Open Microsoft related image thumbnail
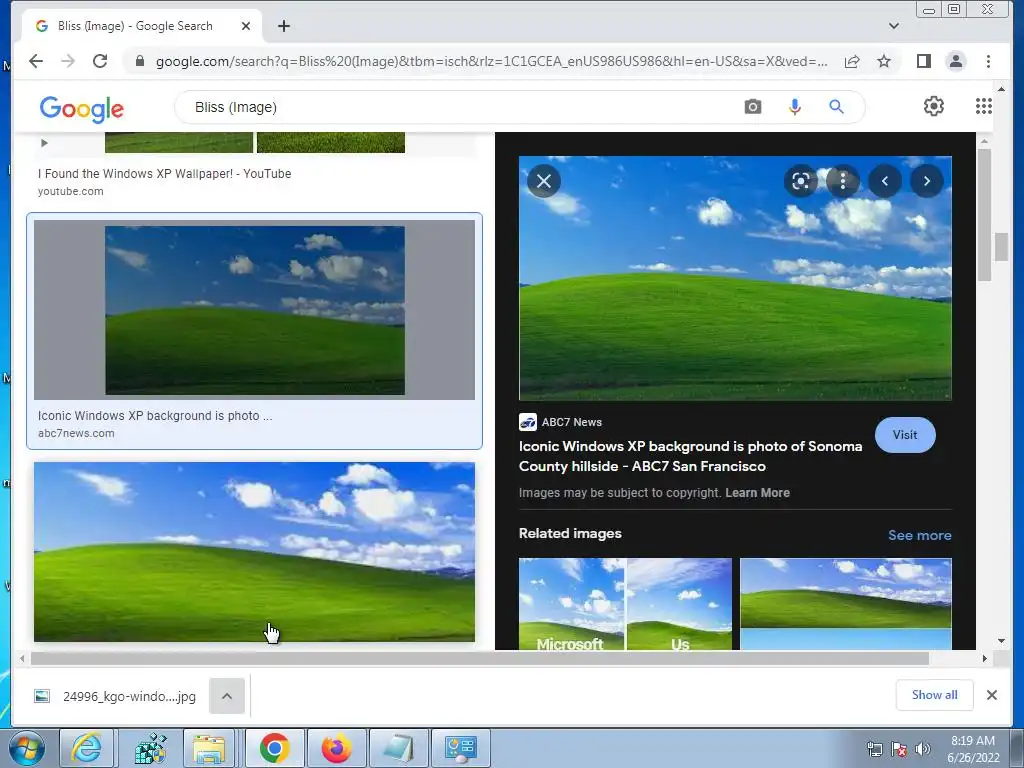 (x=571, y=604)
